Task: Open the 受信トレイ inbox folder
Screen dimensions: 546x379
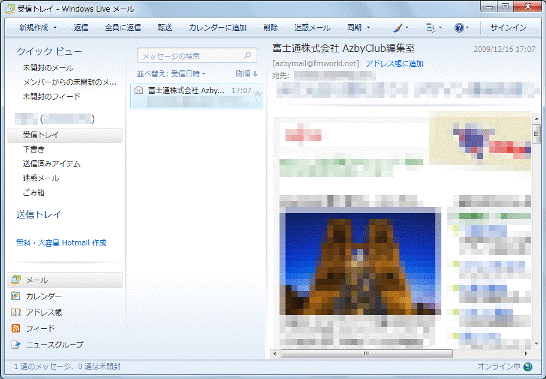Action: [x=65, y=135]
